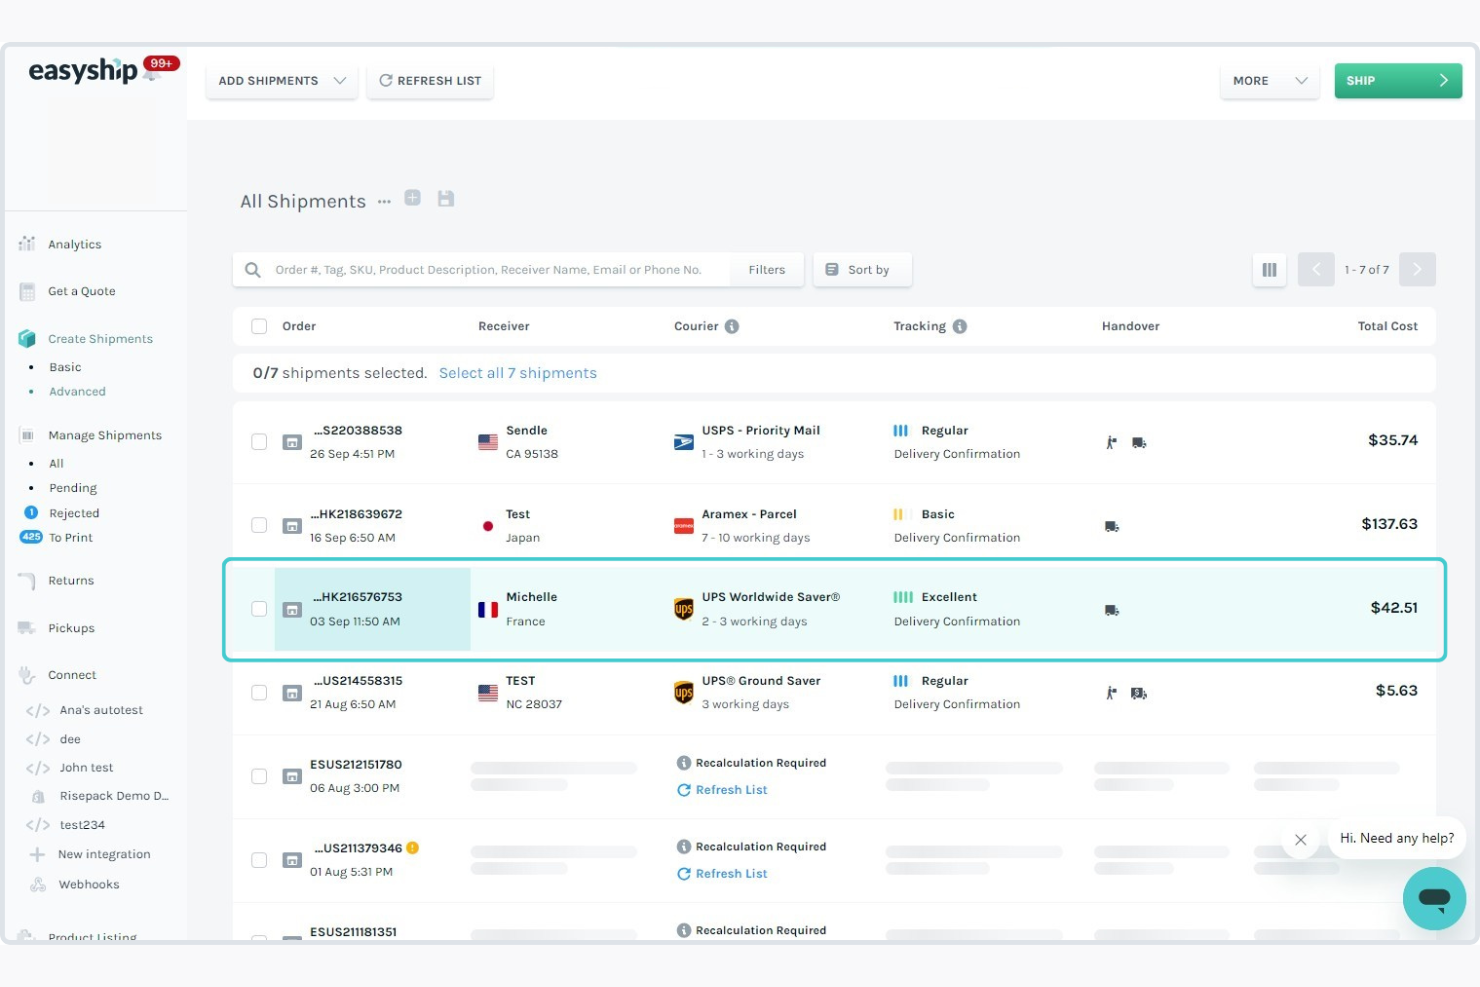Expand the Add Shipments dropdown
The height and width of the screenshot is (987, 1480).
click(x=282, y=81)
